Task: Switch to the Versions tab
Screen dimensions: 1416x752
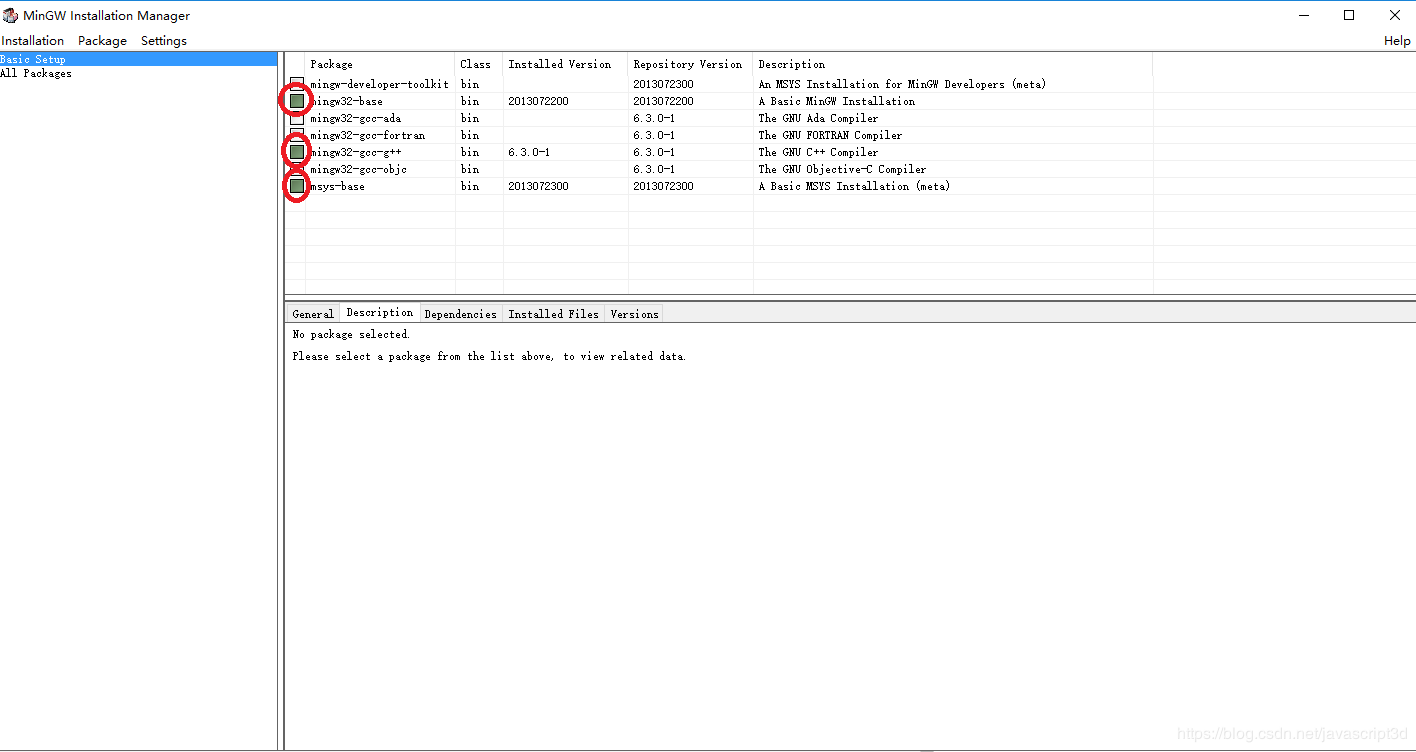Action: click(x=635, y=314)
